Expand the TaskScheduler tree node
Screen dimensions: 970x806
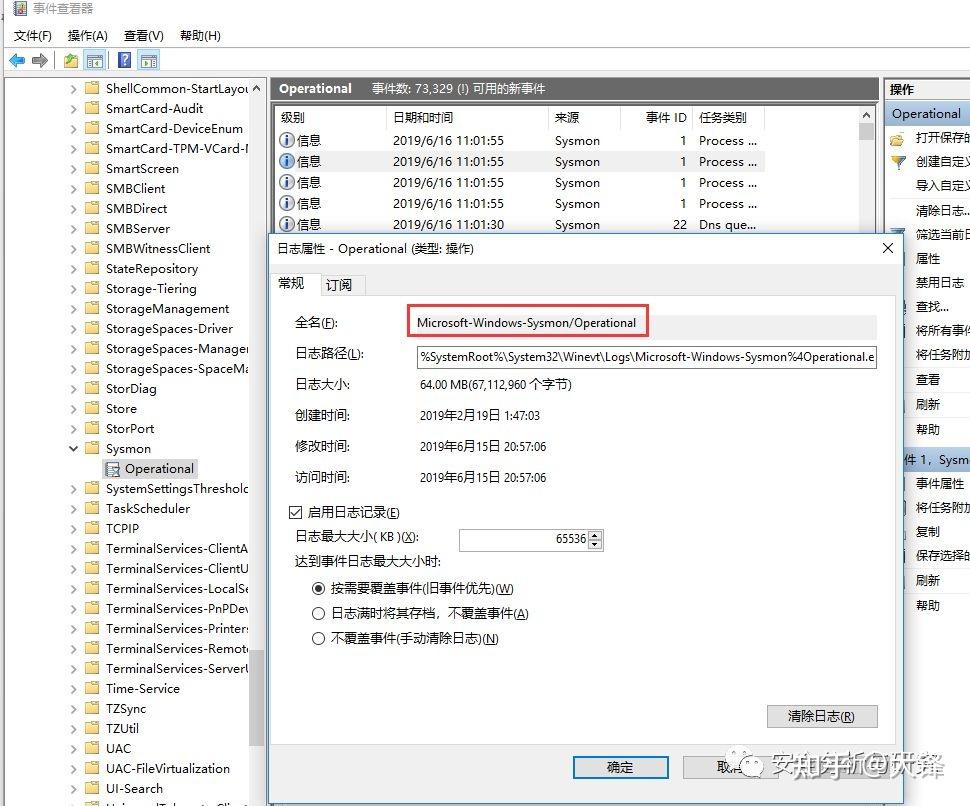(74, 508)
